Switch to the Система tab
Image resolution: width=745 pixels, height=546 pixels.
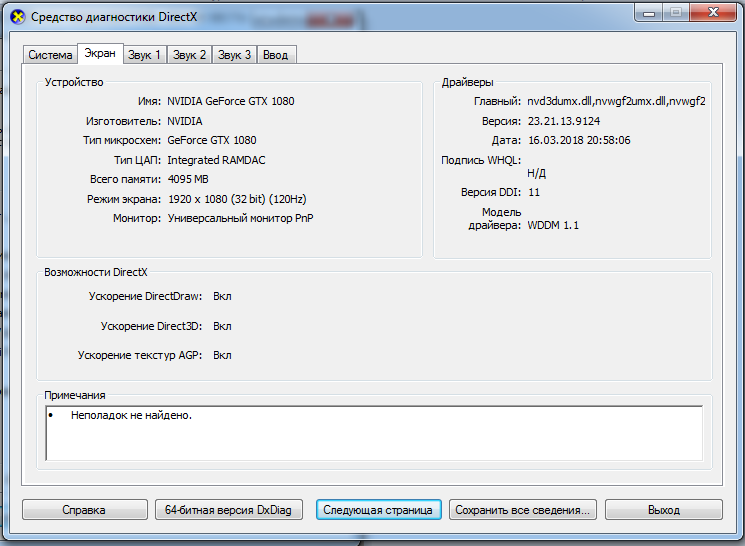pyautogui.click(x=50, y=55)
